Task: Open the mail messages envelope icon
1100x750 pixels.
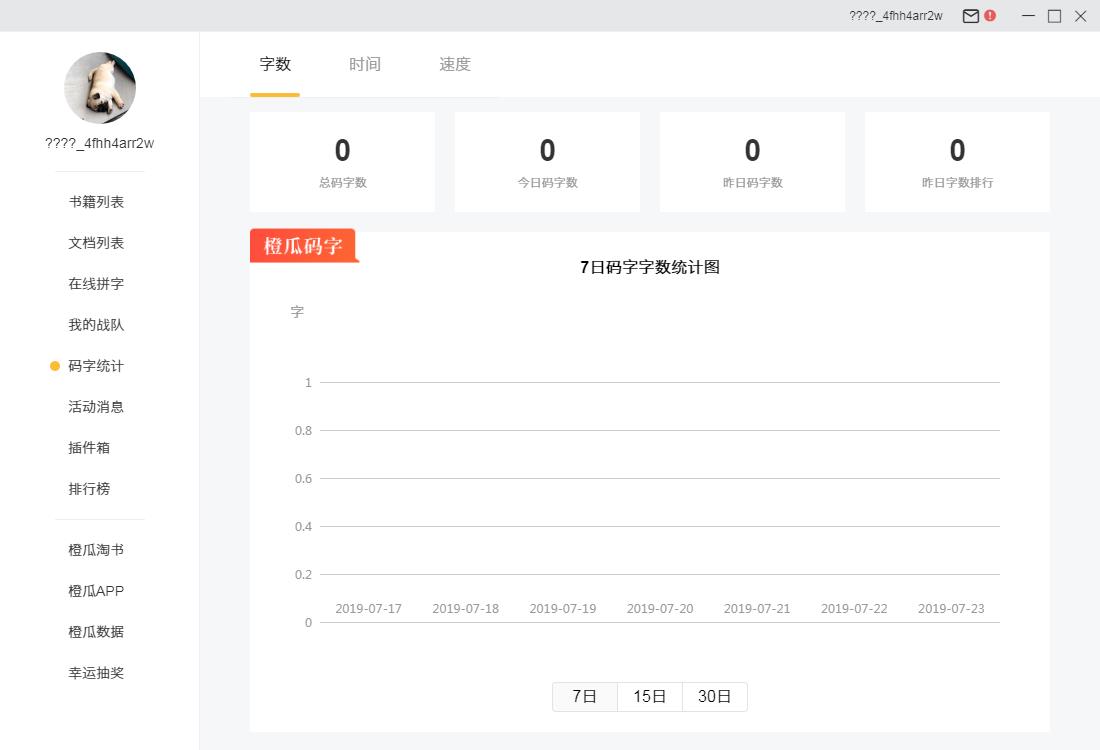Action: pyautogui.click(x=970, y=16)
